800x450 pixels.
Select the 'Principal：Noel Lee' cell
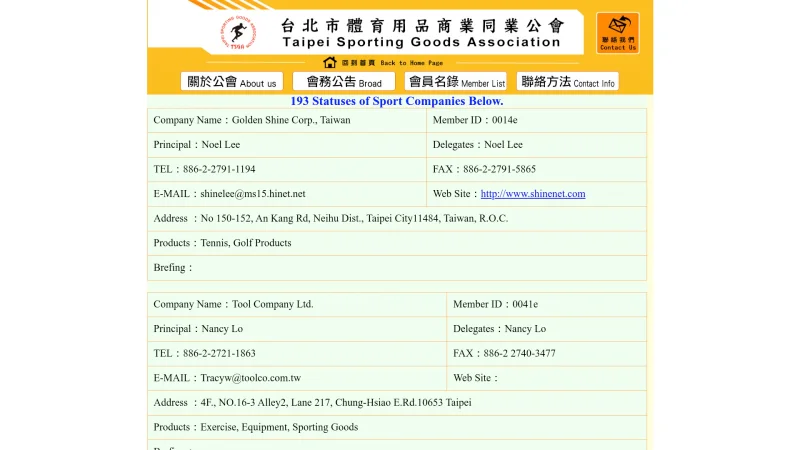287,145
